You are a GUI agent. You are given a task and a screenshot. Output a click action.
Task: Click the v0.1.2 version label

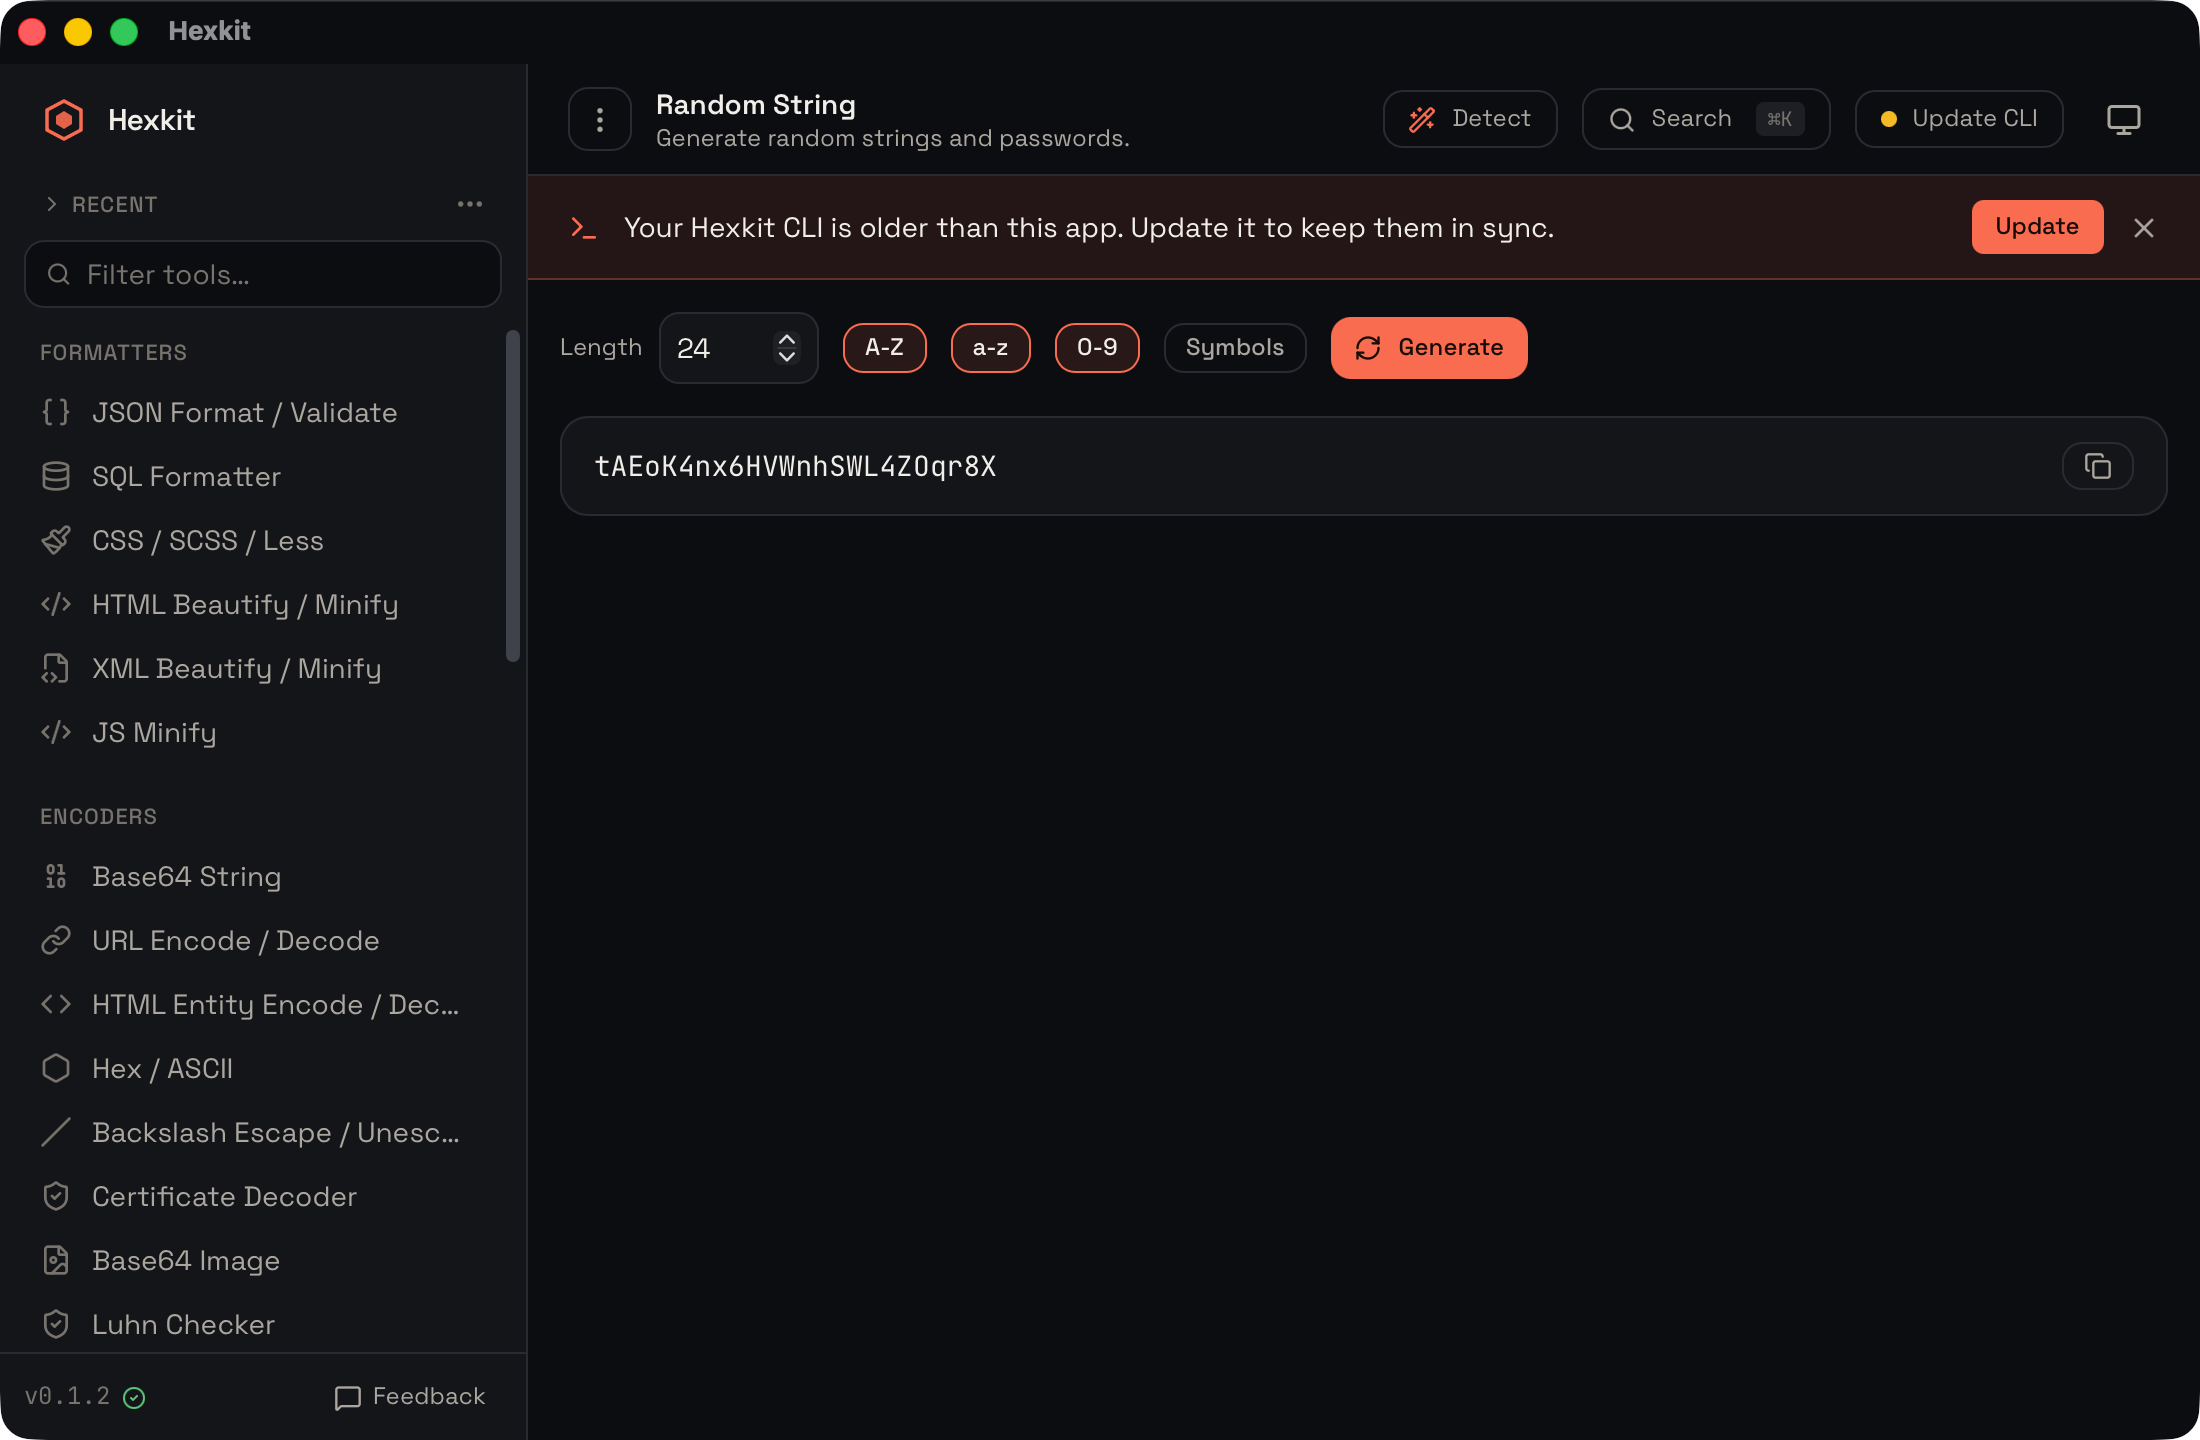pyautogui.click(x=67, y=1396)
